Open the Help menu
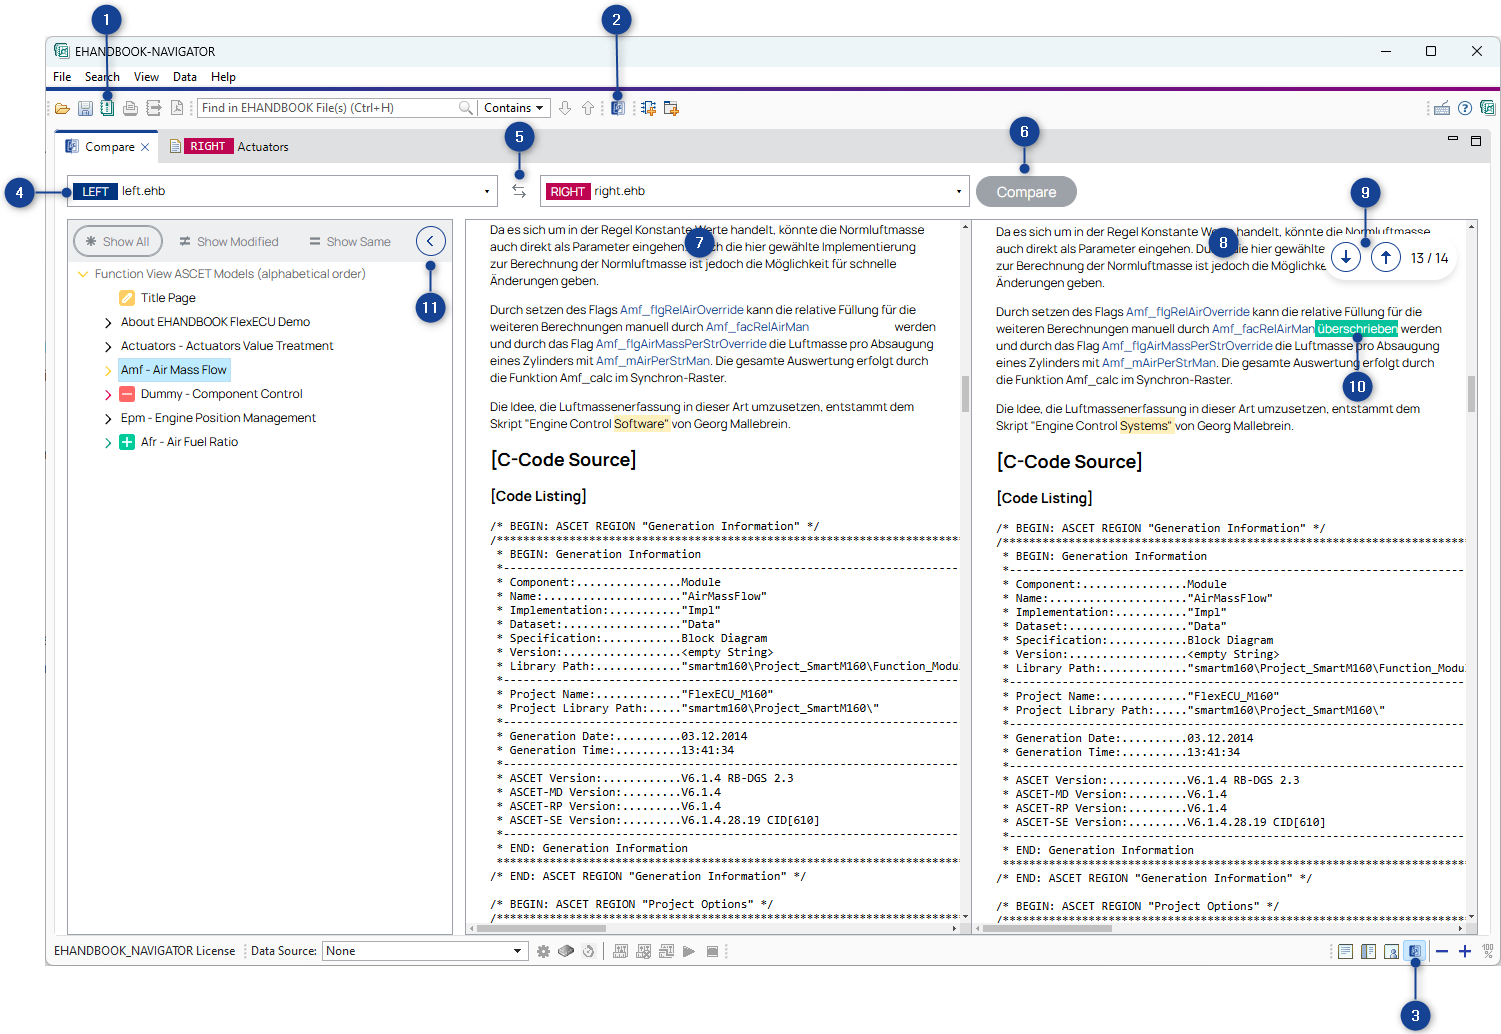Viewport: 1501px width, 1034px height. coord(224,77)
